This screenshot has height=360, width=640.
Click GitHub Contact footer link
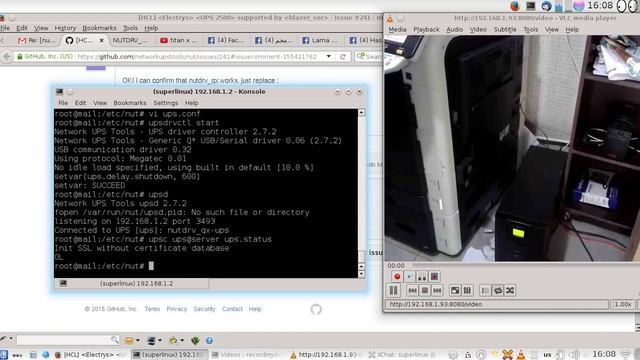point(232,309)
